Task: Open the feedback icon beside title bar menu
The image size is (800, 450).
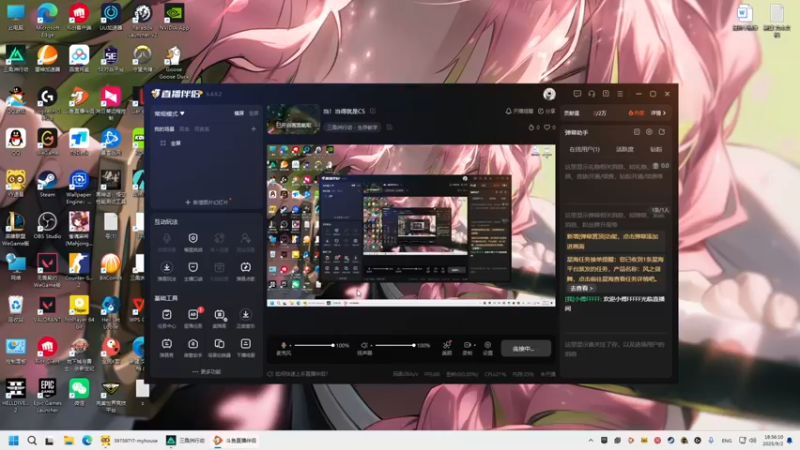Action: tap(606, 94)
